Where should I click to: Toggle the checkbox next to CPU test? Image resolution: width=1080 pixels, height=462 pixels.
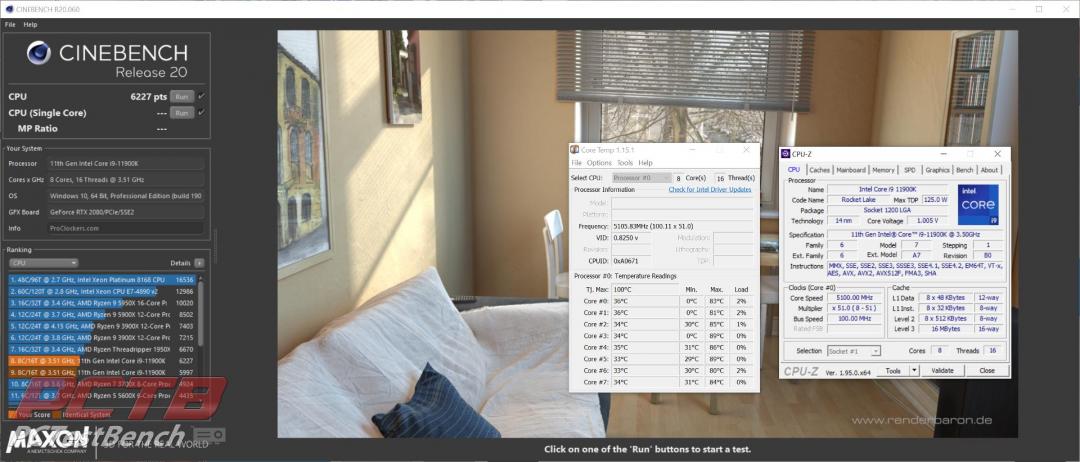tap(201, 97)
